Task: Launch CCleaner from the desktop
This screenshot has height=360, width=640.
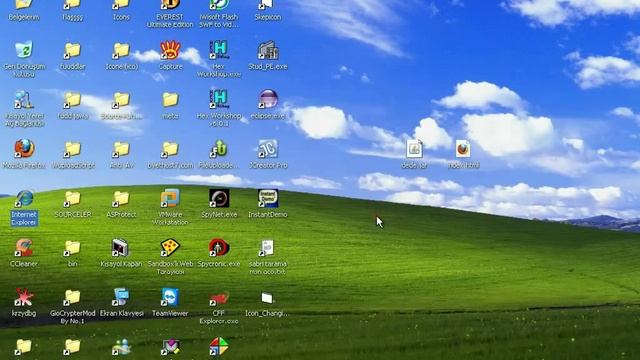Action: [24, 248]
